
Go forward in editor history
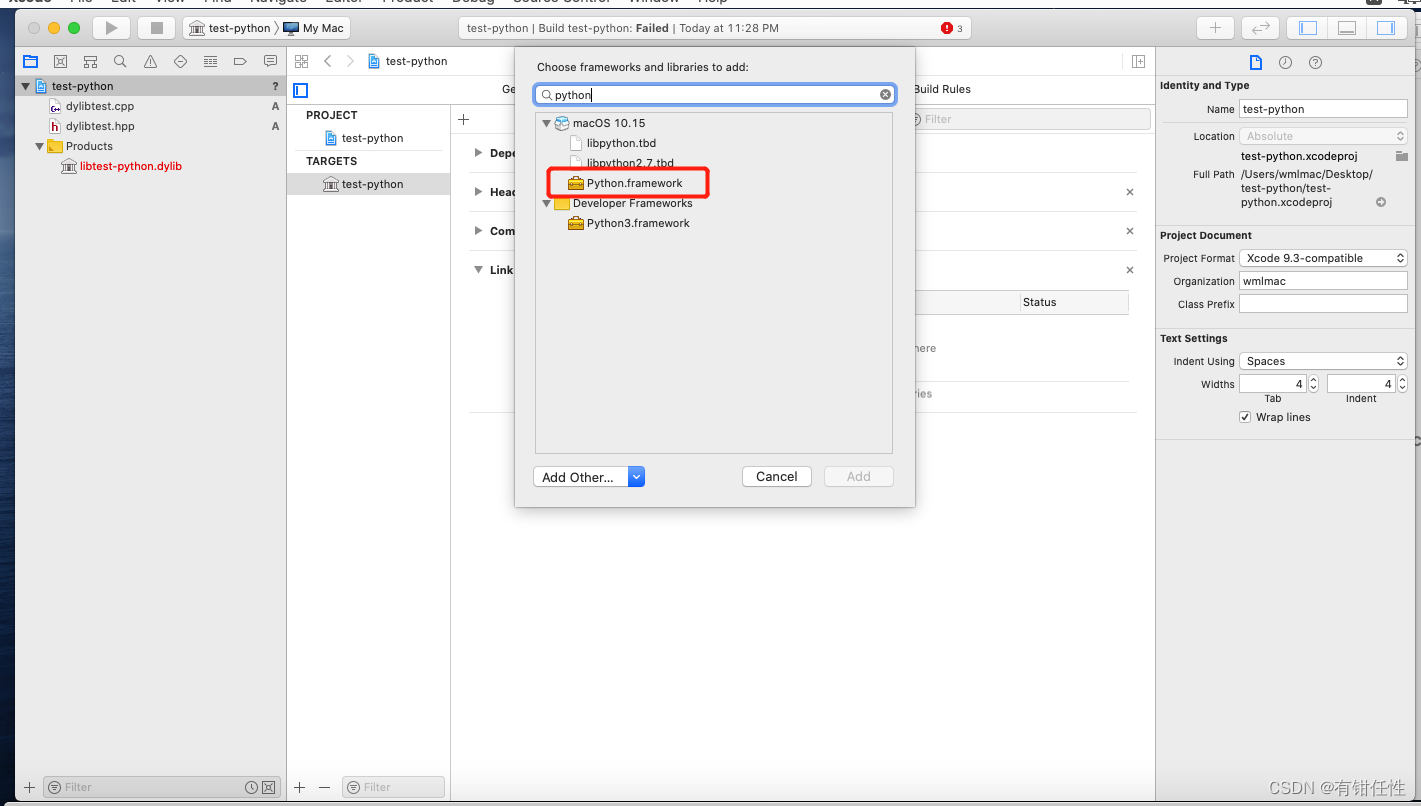[x=350, y=61]
